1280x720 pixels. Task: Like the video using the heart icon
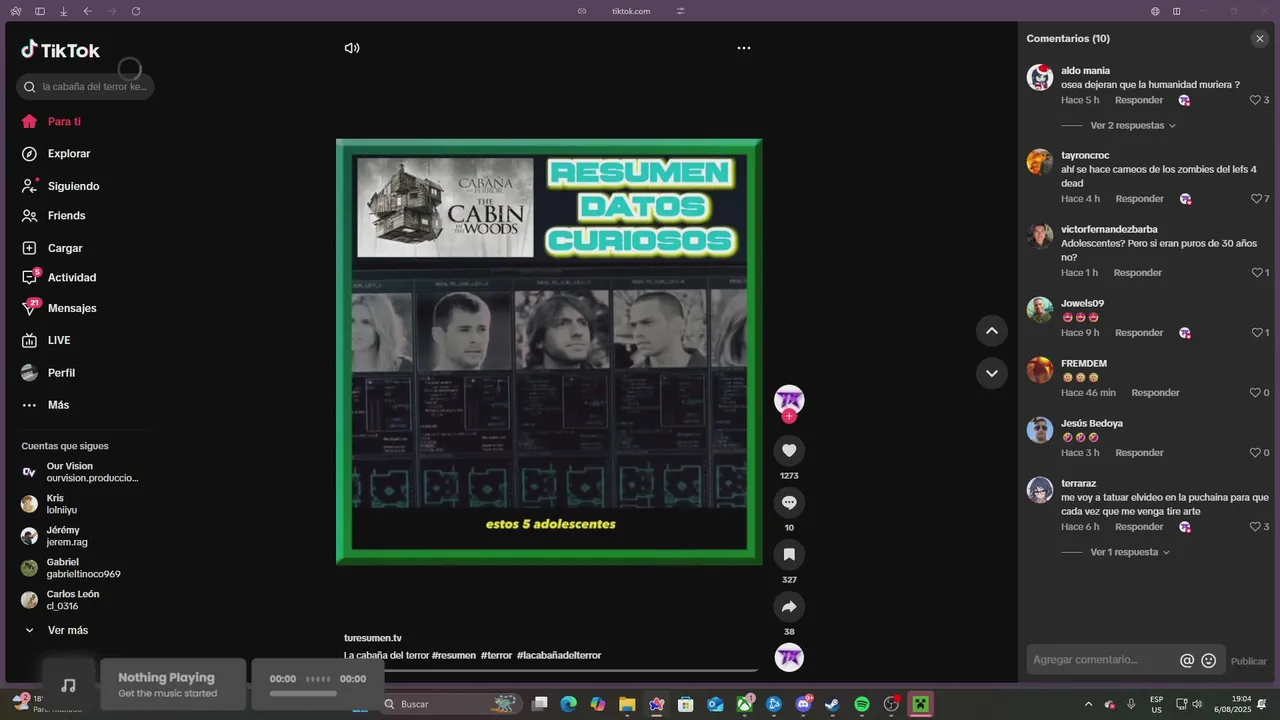point(789,451)
